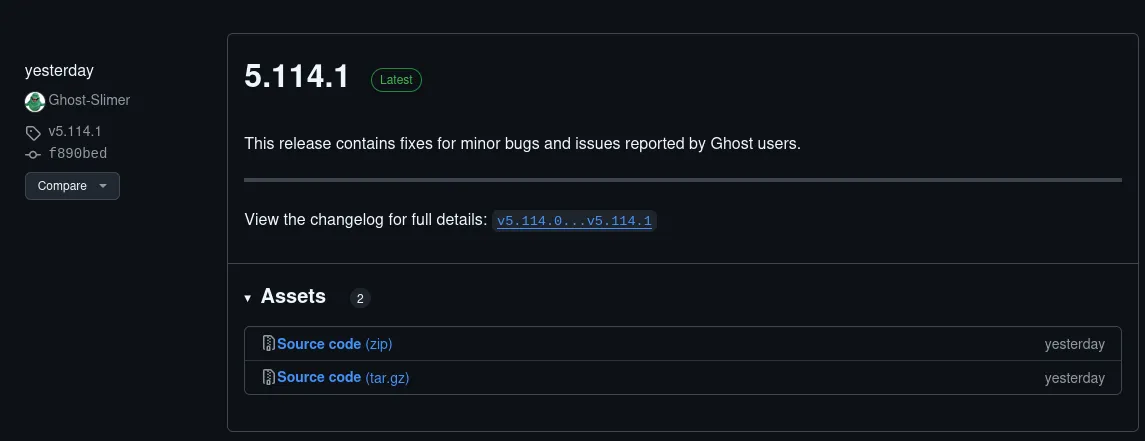Open the v5.114.1 tag link
This screenshot has width=1145, height=441.
tap(74, 131)
